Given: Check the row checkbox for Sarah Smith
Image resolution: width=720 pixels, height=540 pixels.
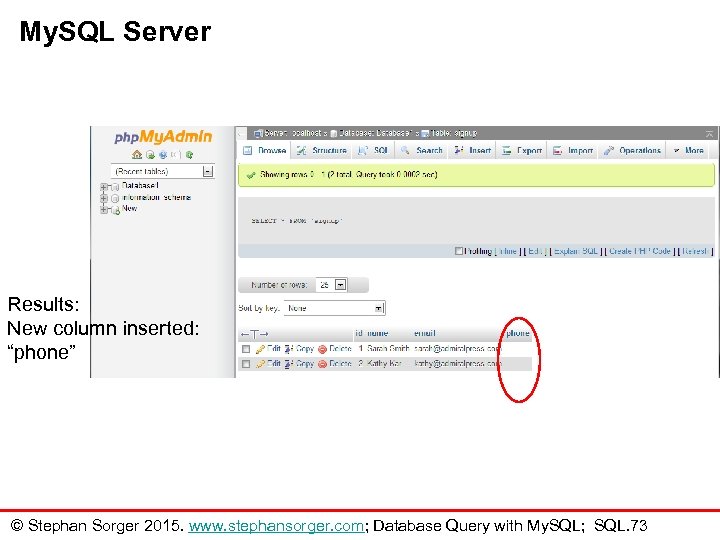Looking at the screenshot, I should 246,349.
